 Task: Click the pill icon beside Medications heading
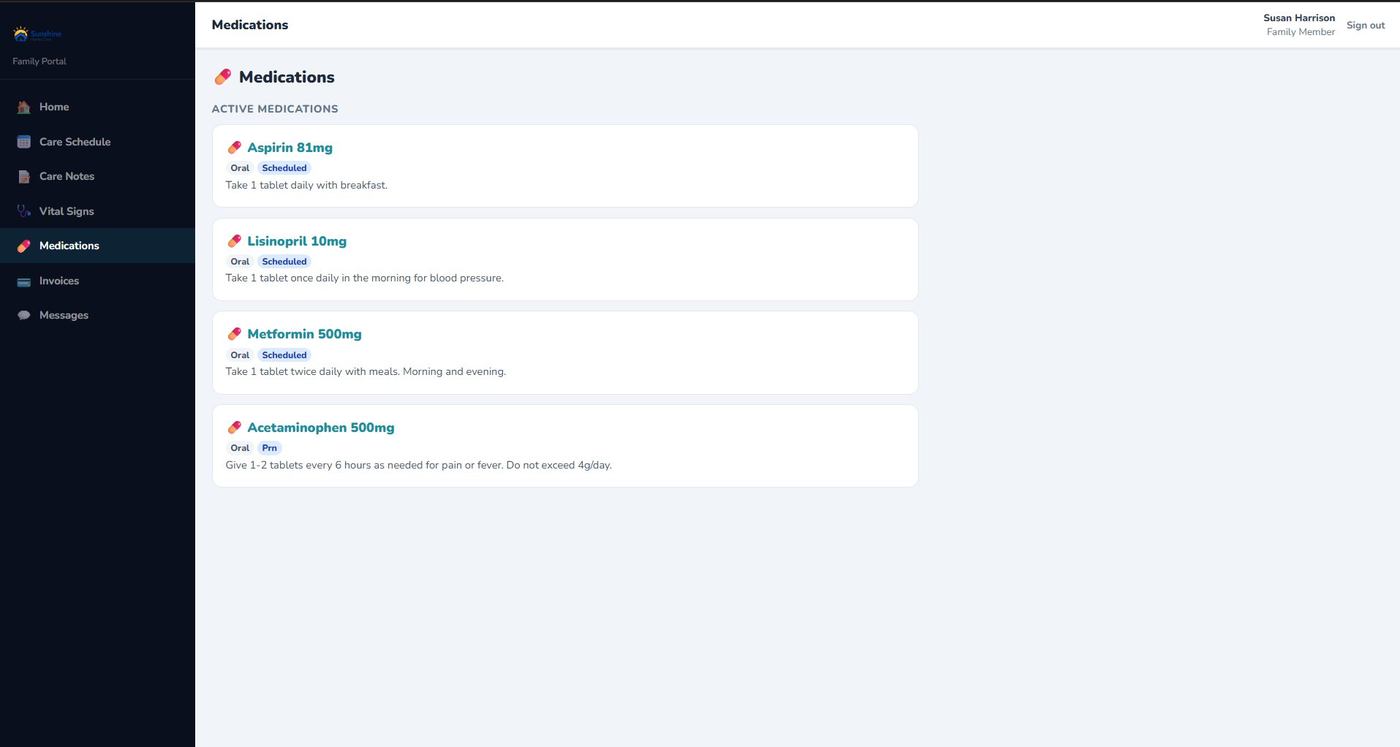pyautogui.click(x=223, y=77)
